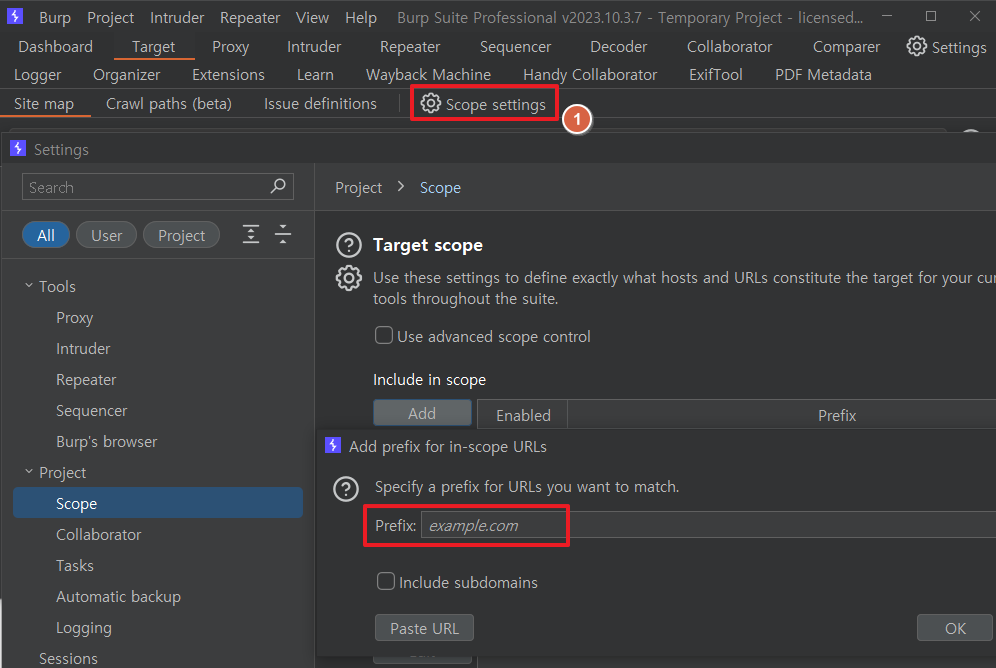Switch to the Logger tab

point(37,75)
